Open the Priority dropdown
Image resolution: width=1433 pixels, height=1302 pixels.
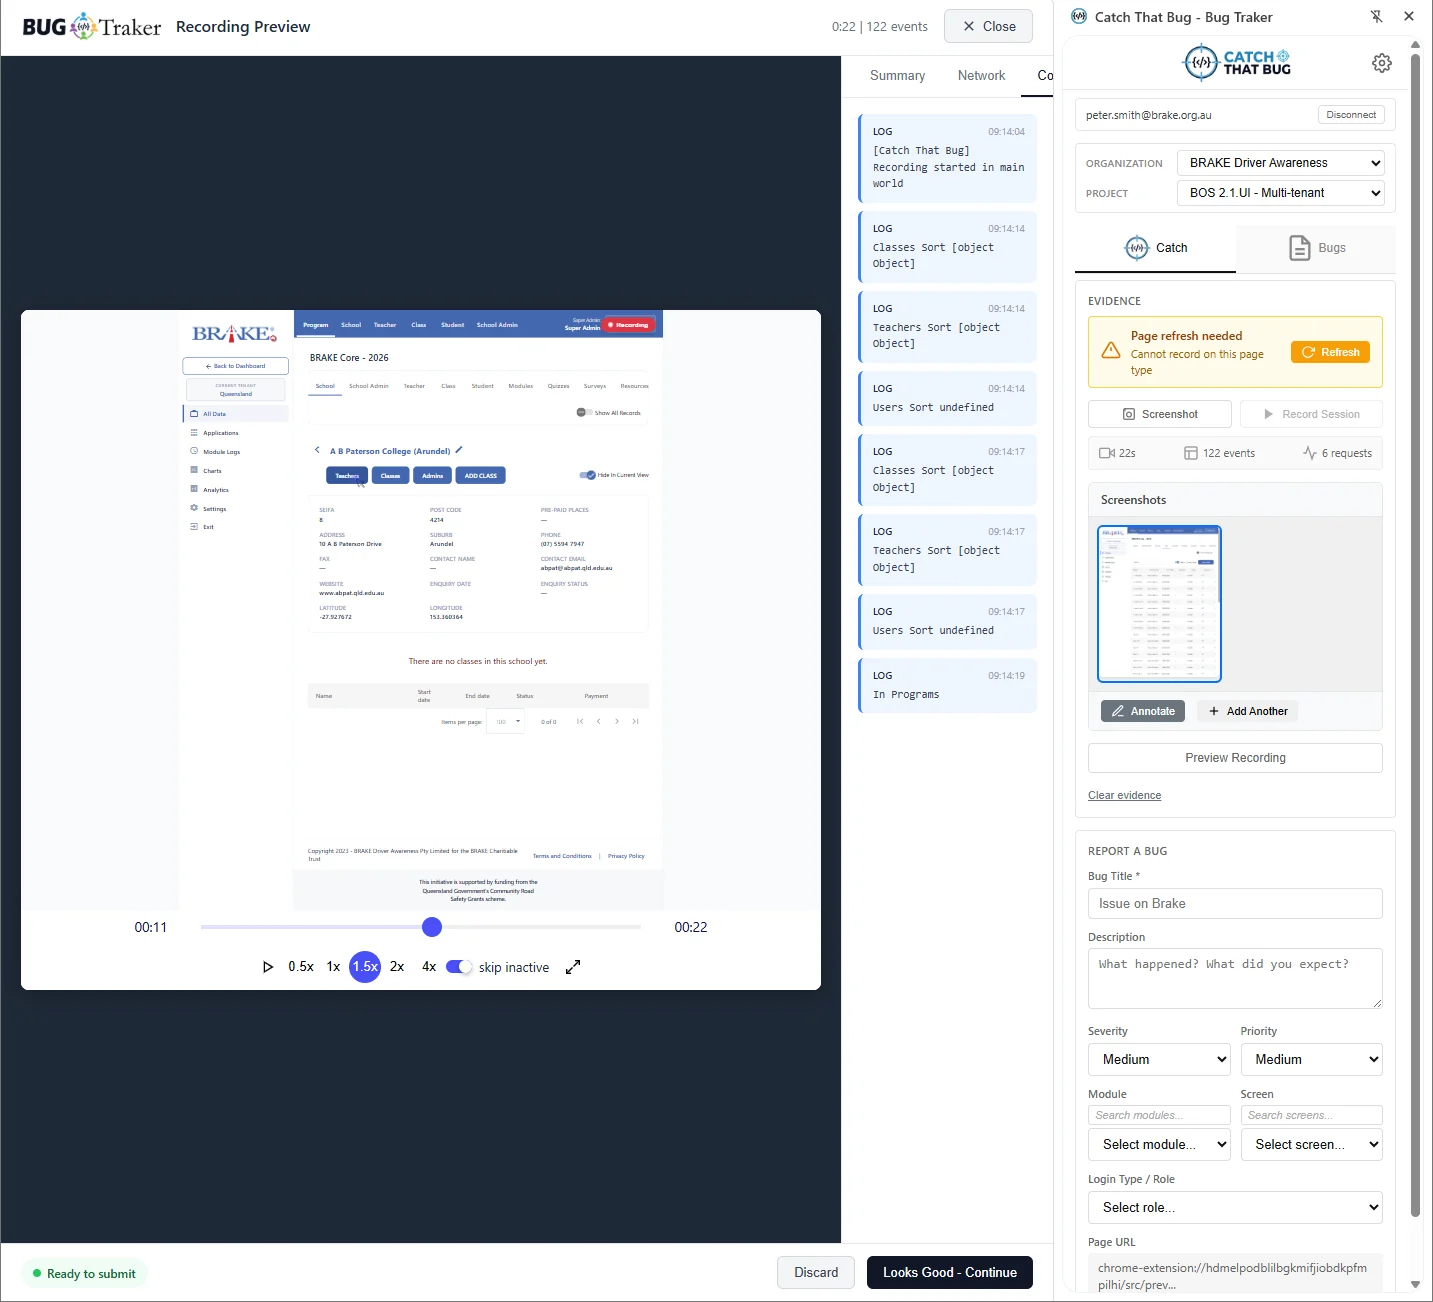(1311, 1060)
